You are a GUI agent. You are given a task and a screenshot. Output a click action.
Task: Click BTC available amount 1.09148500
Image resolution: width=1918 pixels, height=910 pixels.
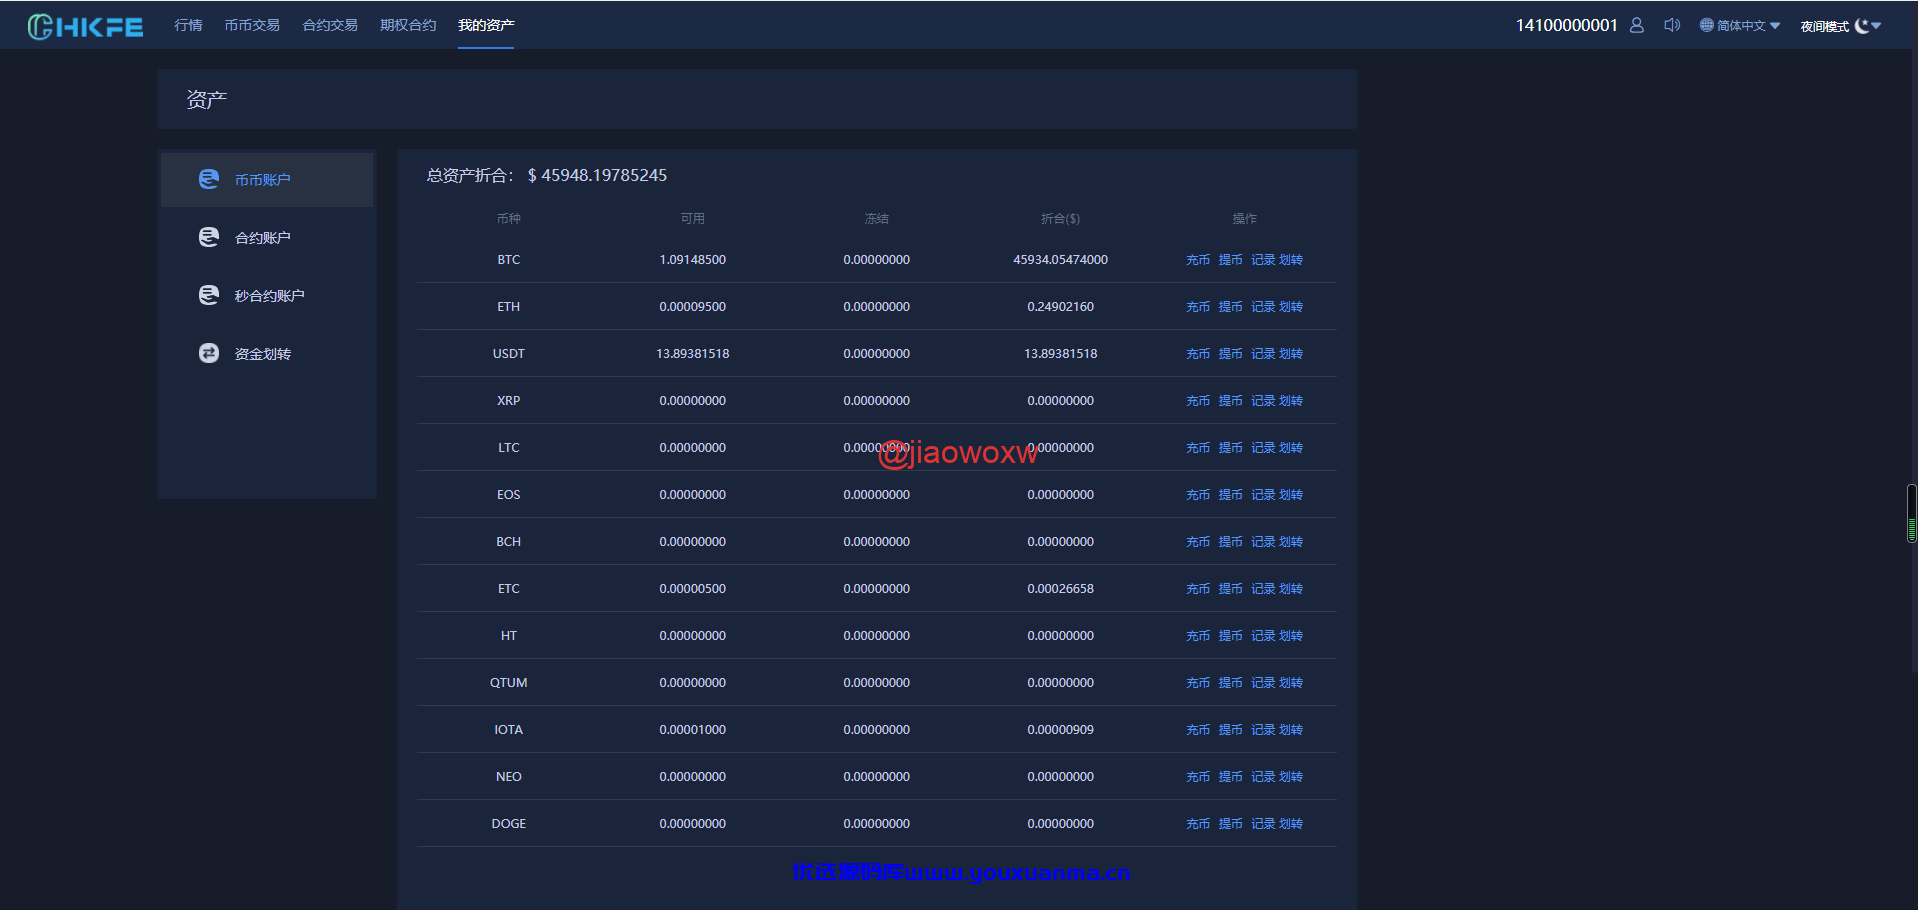click(692, 260)
